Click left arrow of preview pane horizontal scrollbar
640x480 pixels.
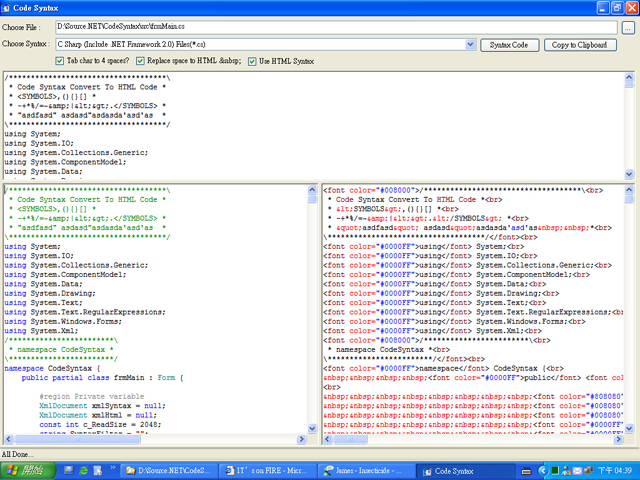tap(9, 439)
